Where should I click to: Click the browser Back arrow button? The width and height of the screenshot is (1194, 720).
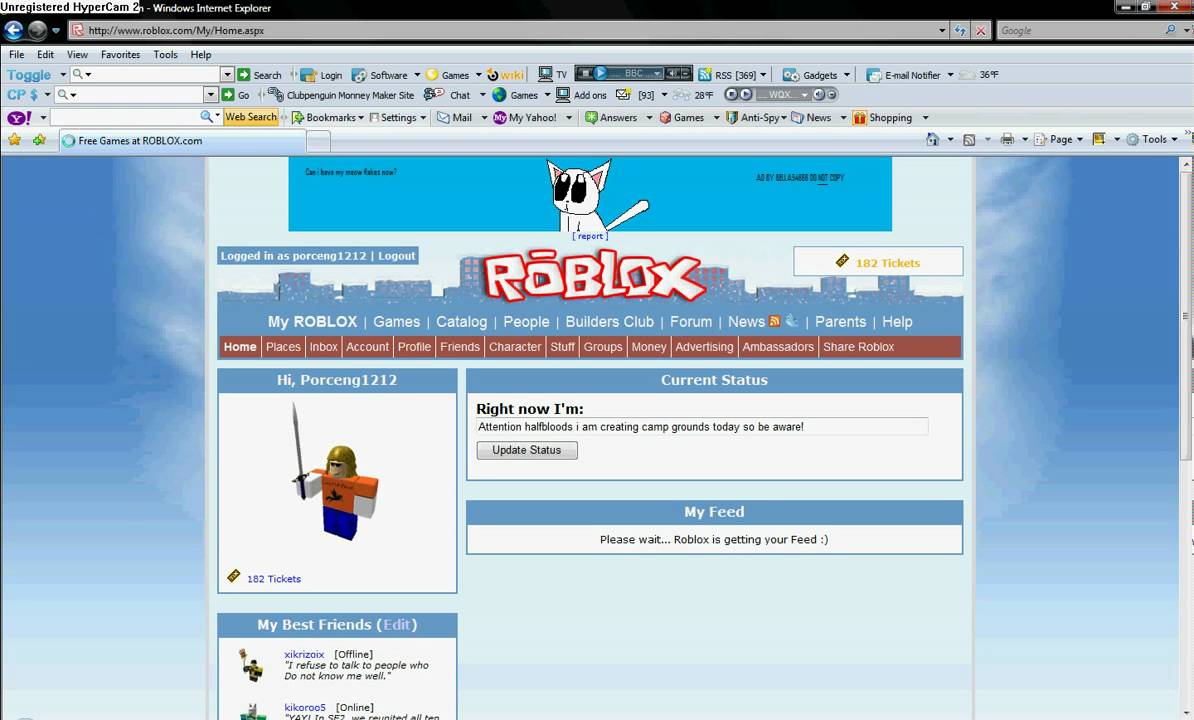[x=14, y=30]
